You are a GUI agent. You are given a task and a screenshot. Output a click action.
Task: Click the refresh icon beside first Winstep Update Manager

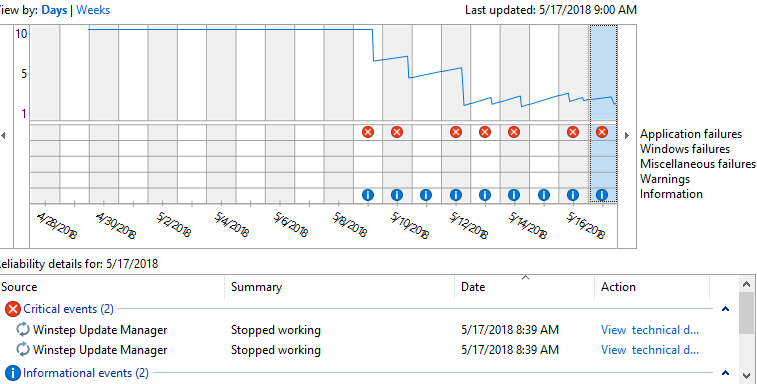(x=23, y=329)
